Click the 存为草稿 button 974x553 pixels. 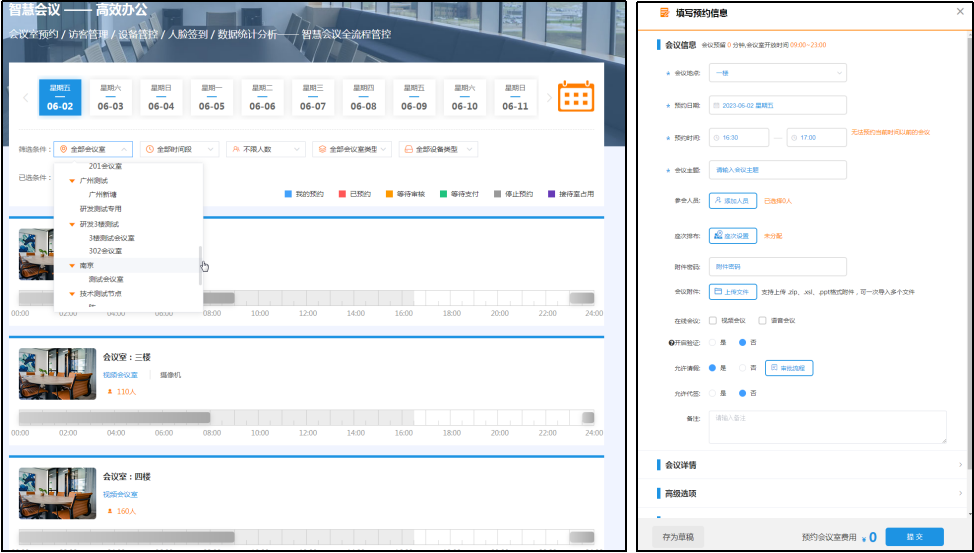pyautogui.click(x=678, y=537)
